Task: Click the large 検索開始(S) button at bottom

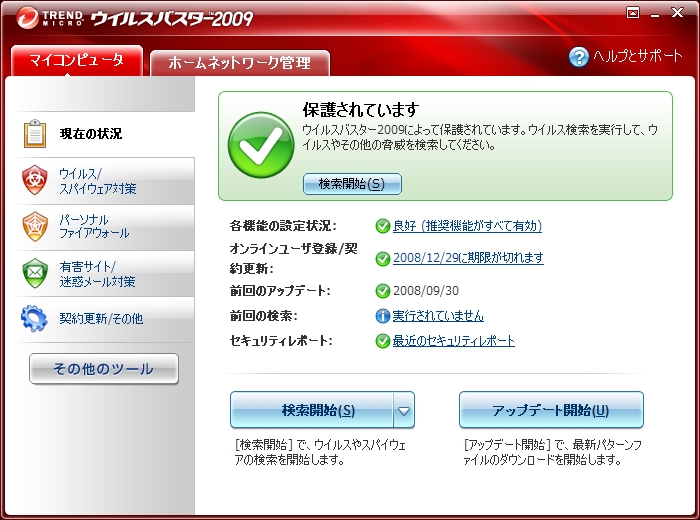Action: 312,410
